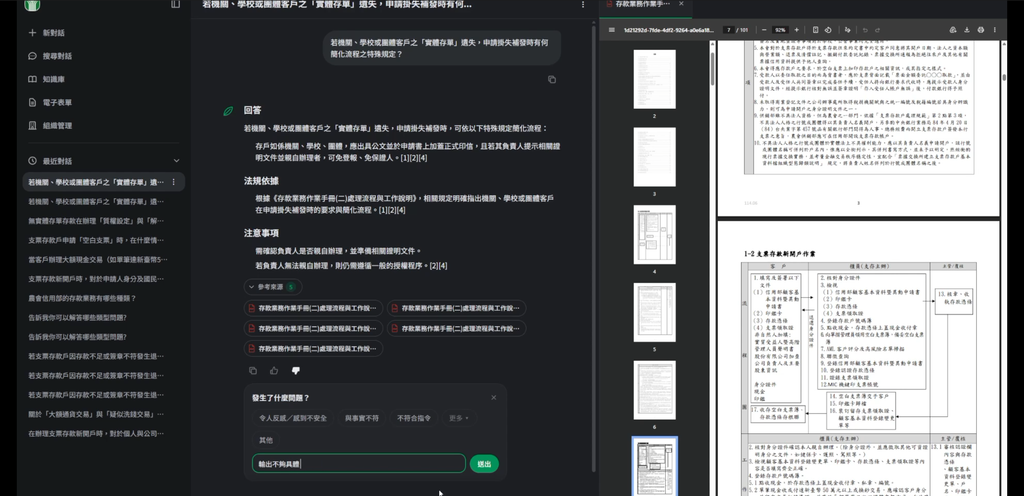Close the 存款業務作業手 PDF tab

pyautogui.click(x=681, y=4)
